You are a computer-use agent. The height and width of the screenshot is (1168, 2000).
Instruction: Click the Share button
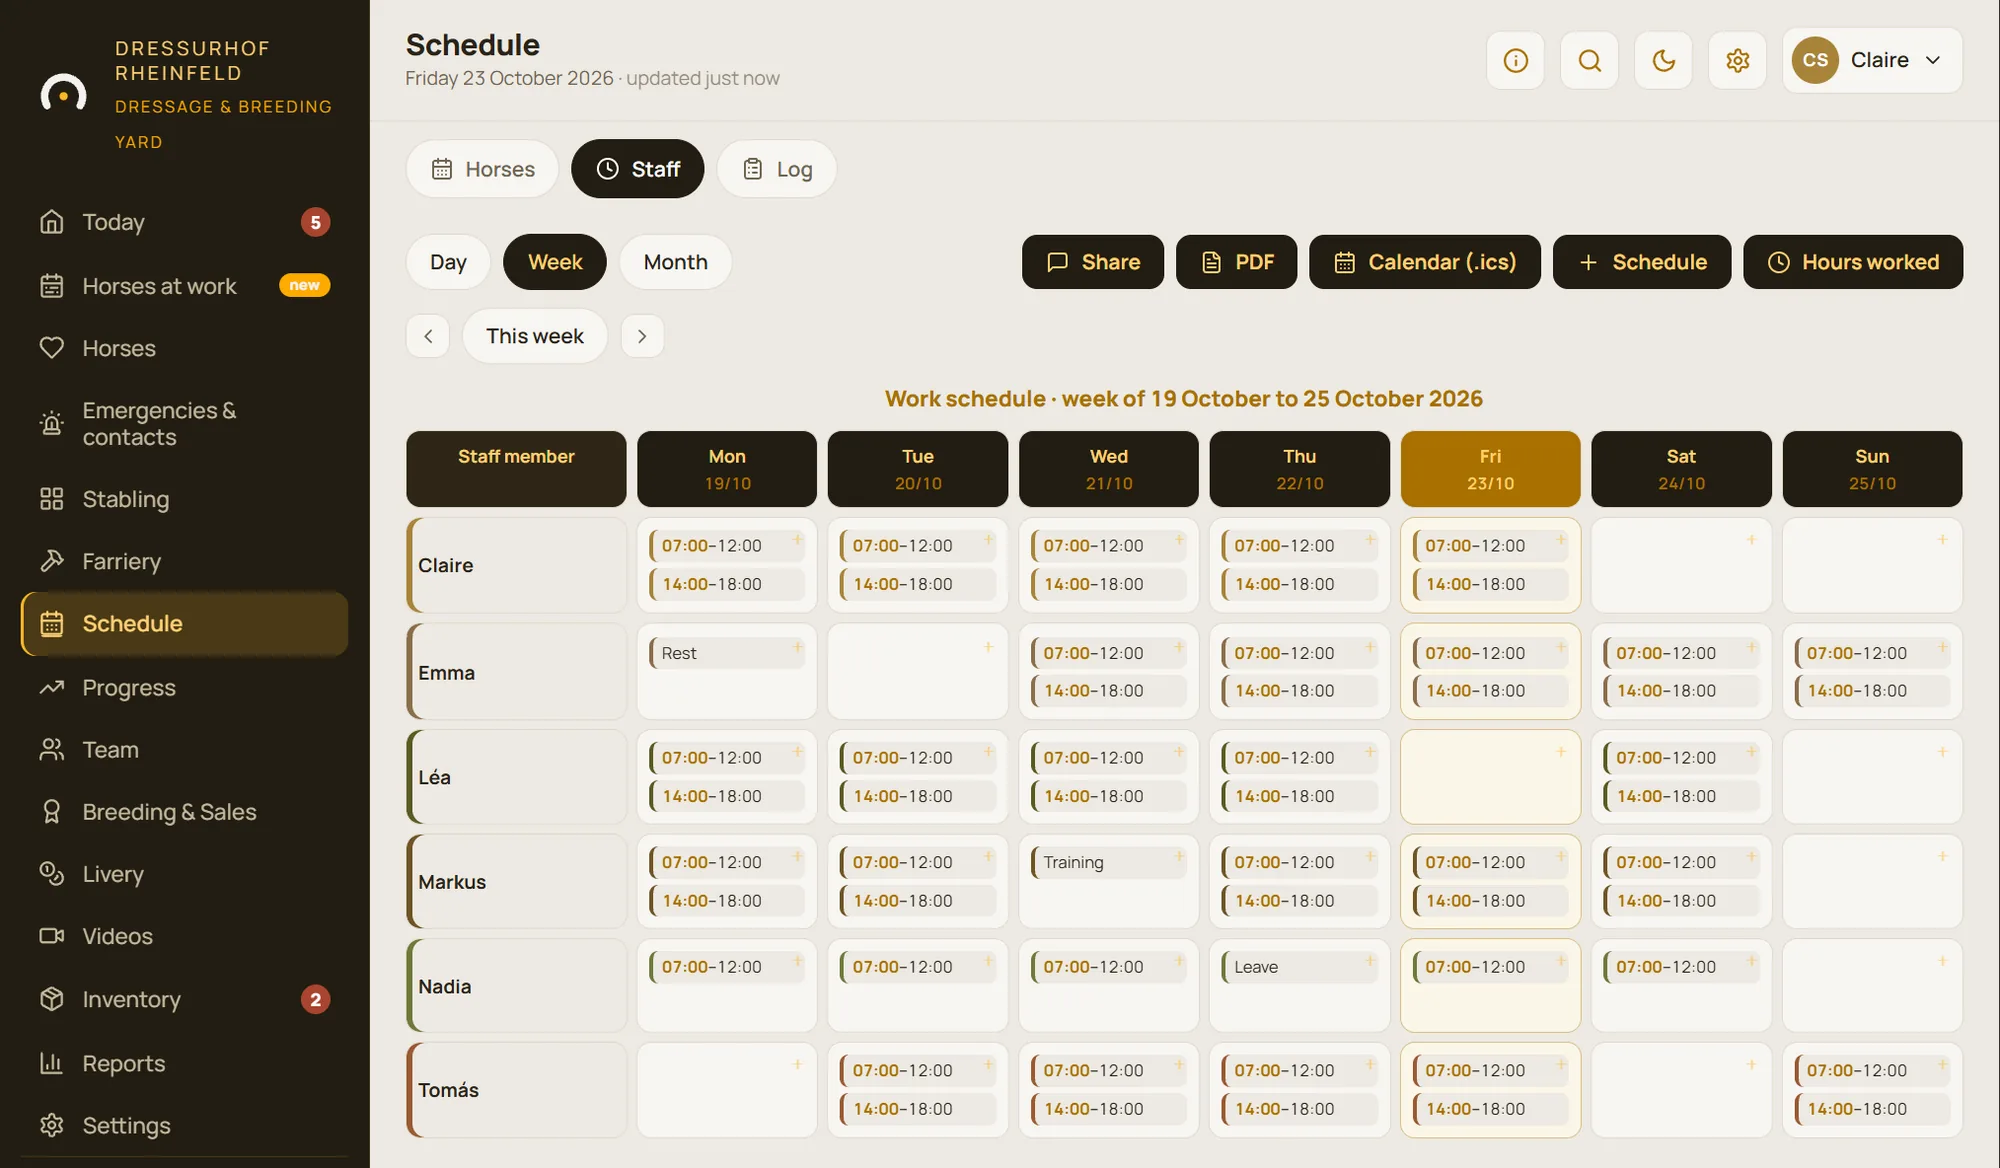pyautogui.click(x=1093, y=262)
